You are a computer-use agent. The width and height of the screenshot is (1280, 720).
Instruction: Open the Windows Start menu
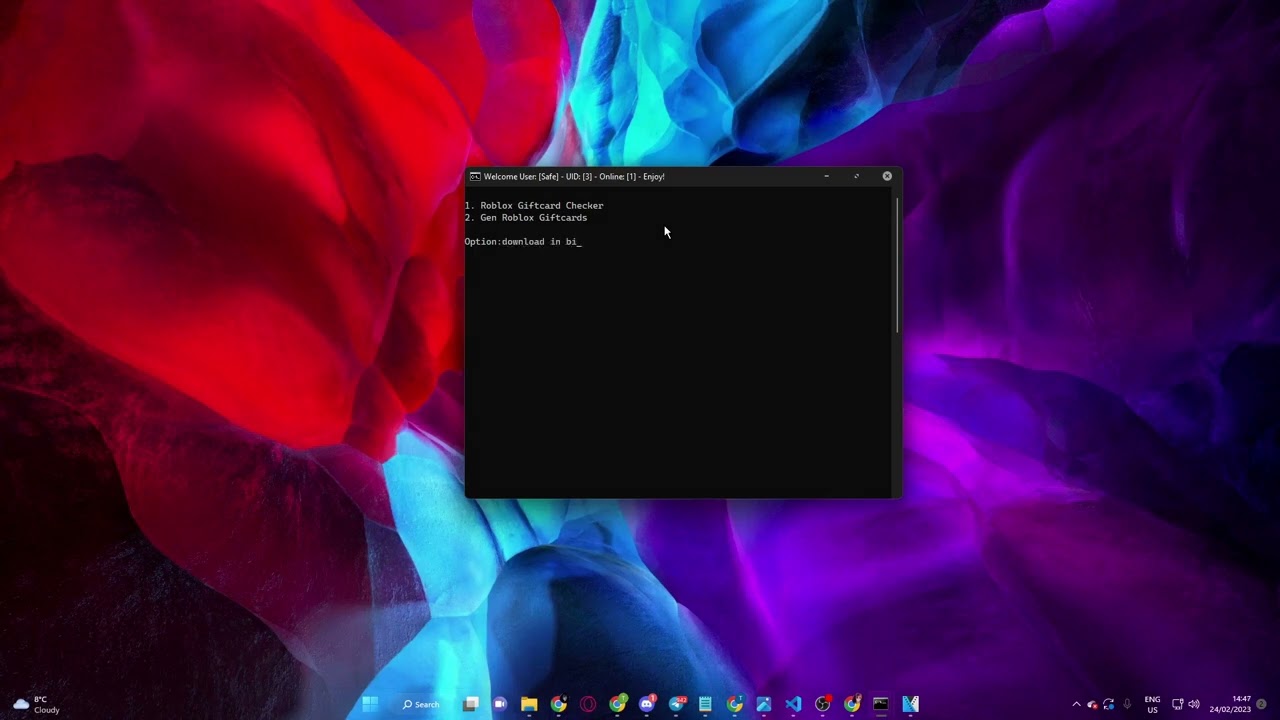click(370, 704)
